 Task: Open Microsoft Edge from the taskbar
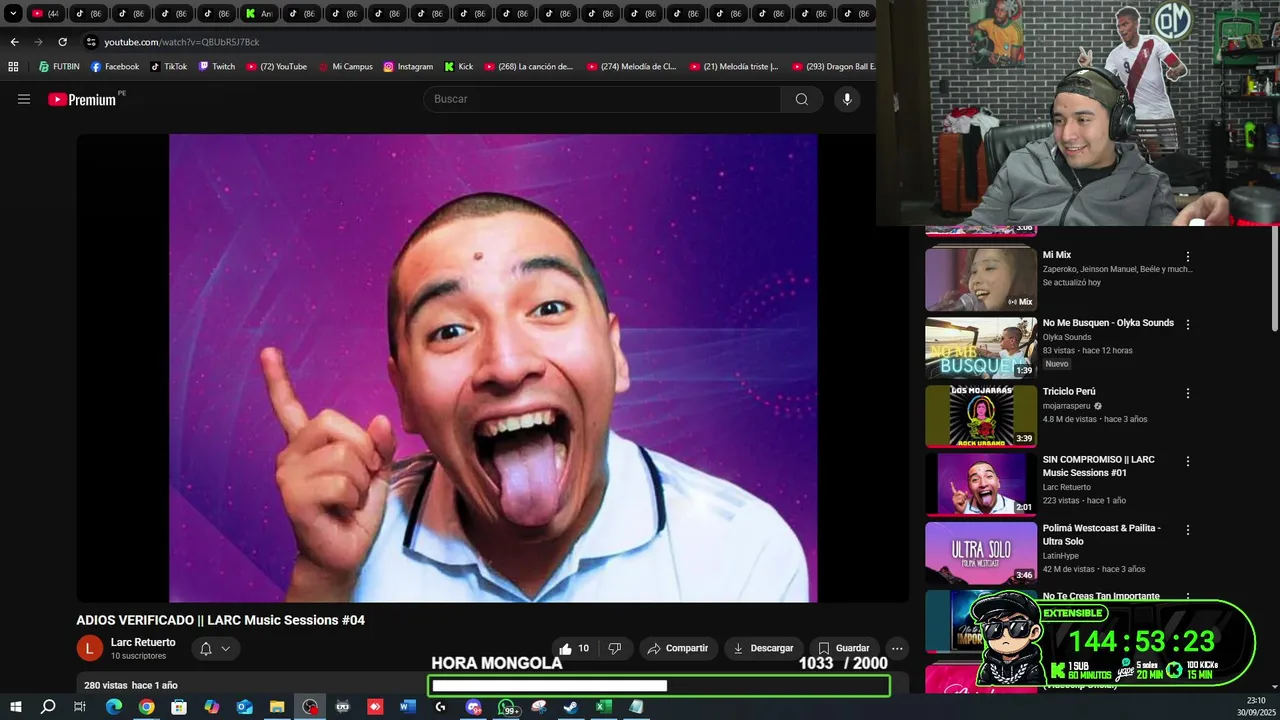tap(114, 707)
